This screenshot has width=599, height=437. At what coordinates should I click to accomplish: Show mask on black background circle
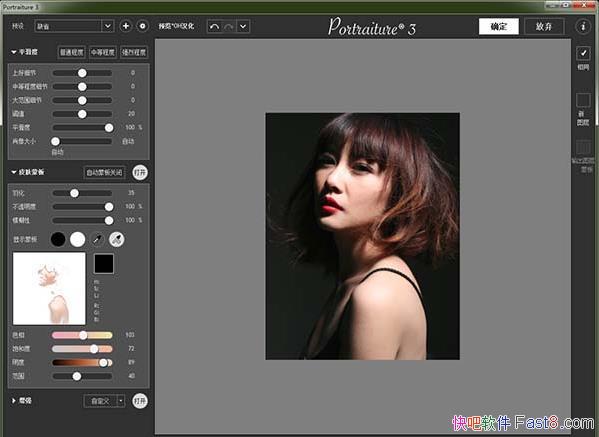[58, 240]
